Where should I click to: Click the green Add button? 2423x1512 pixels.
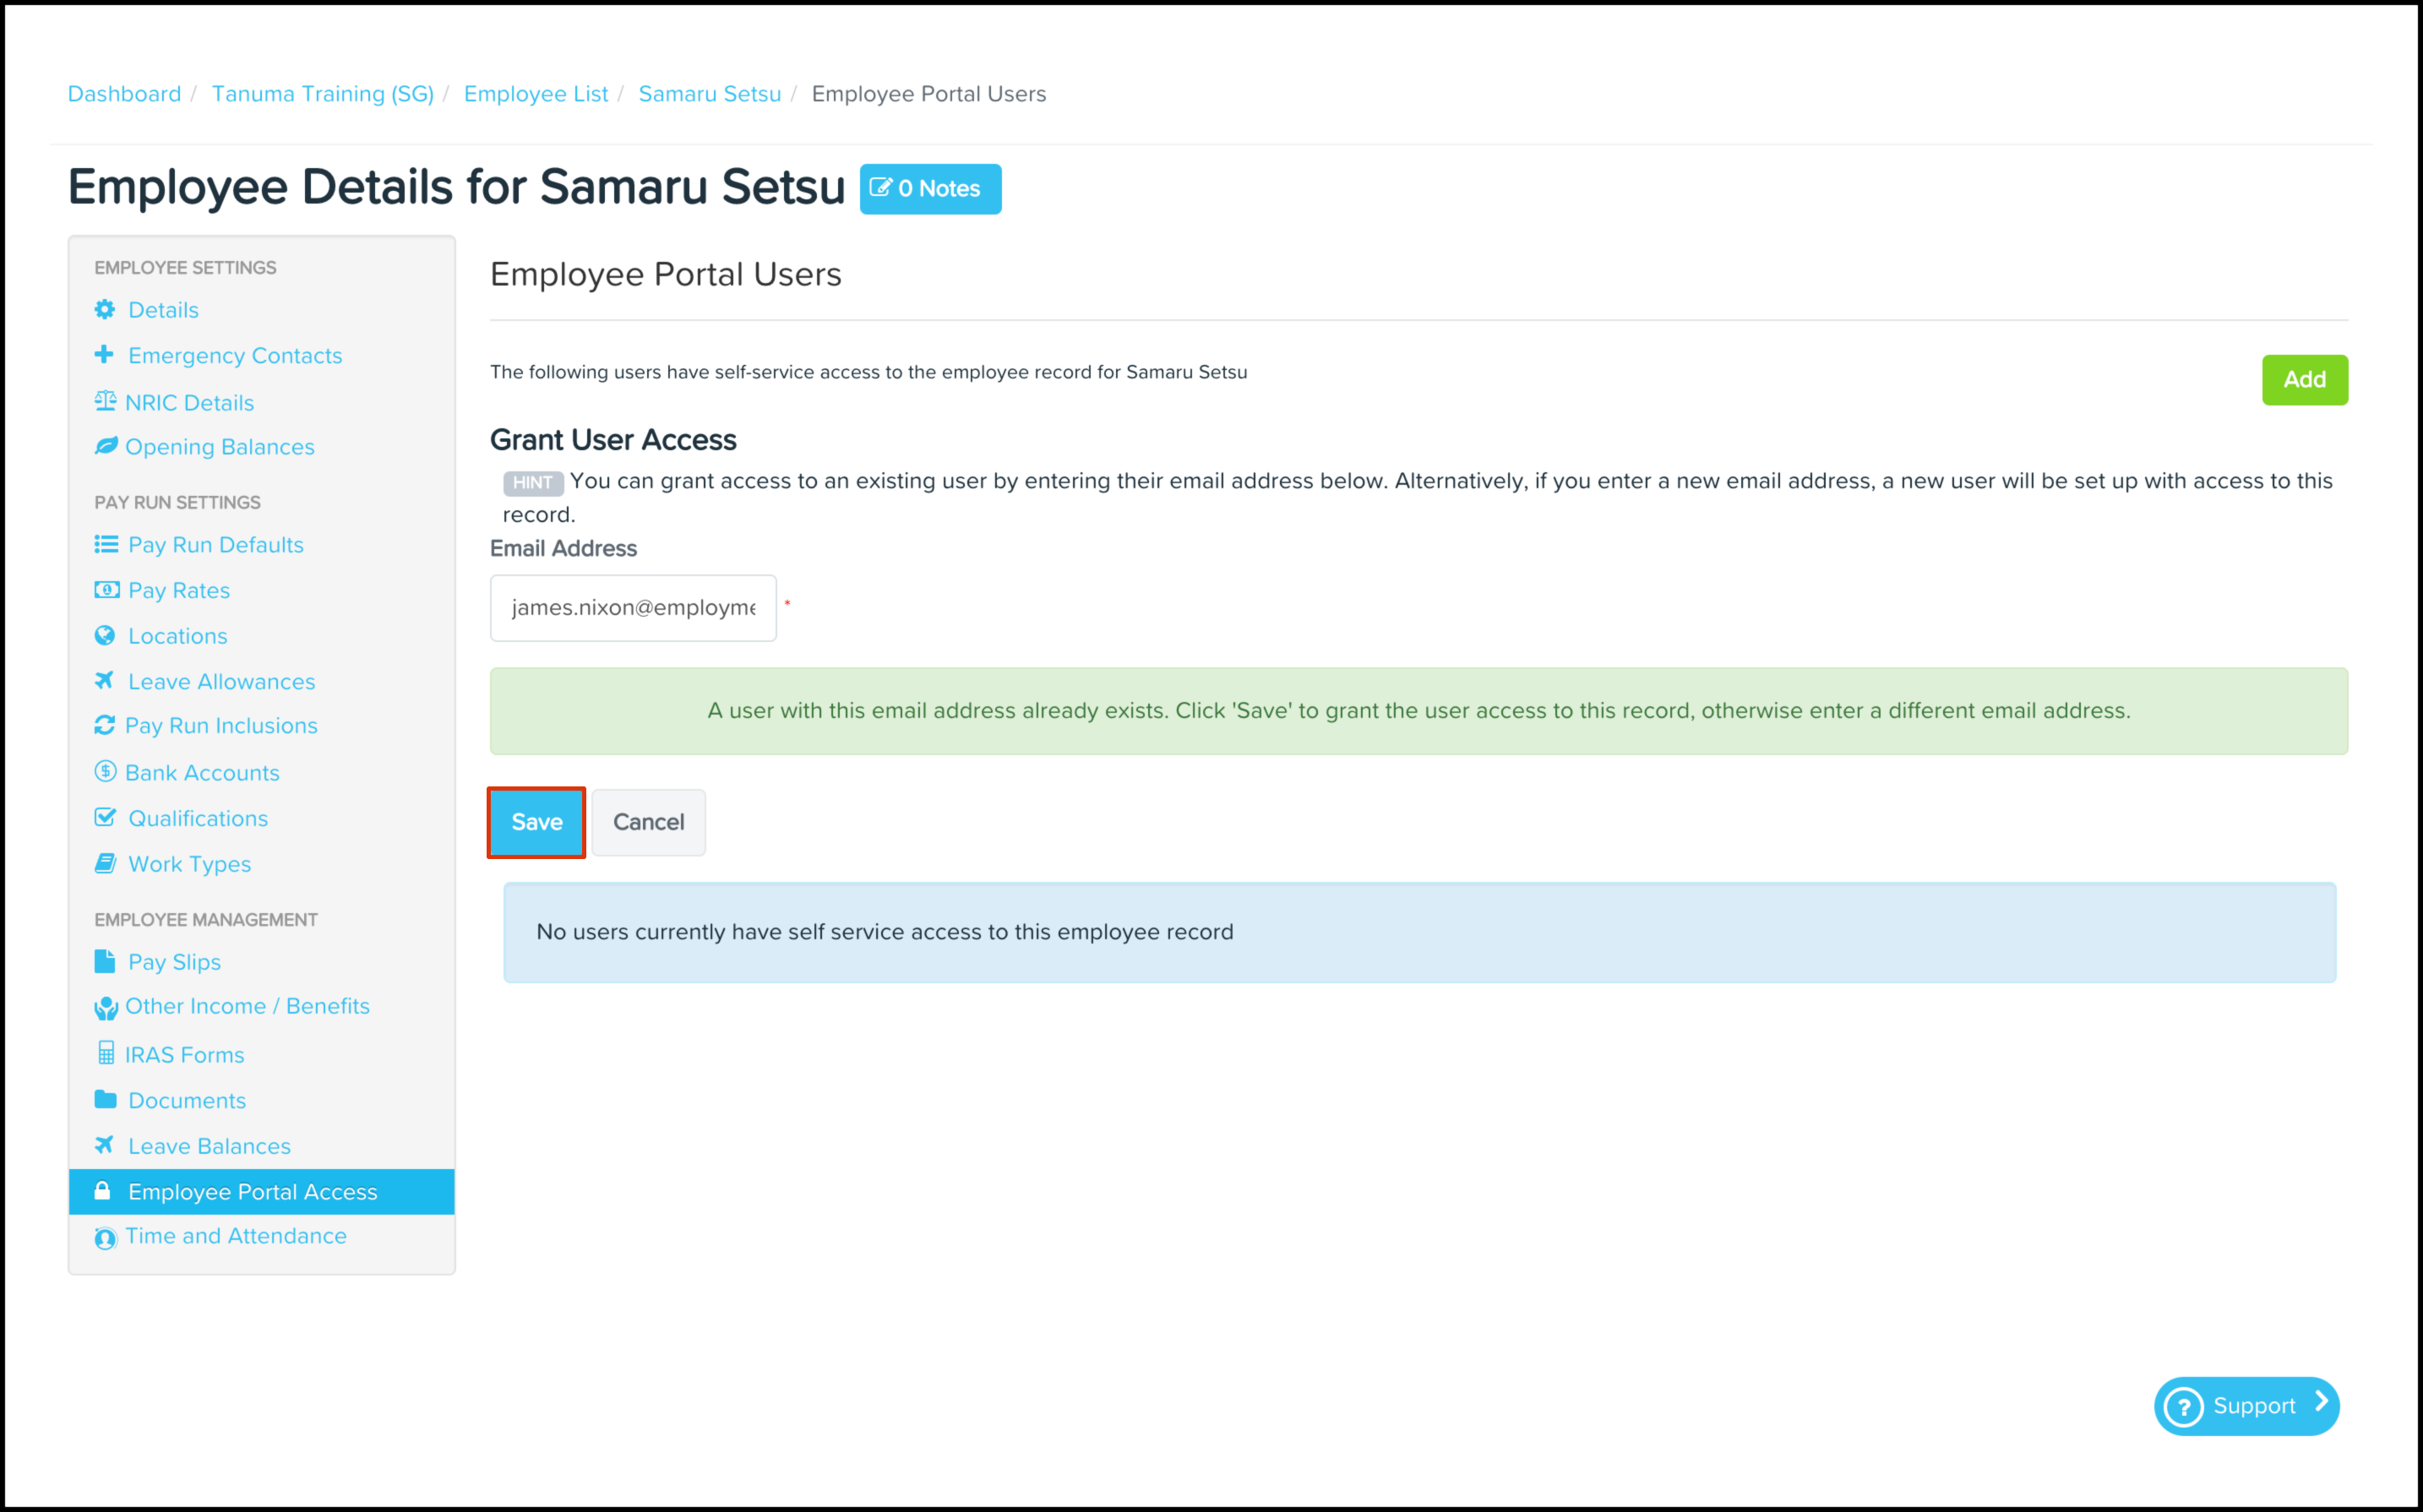[x=2304, y=380]
